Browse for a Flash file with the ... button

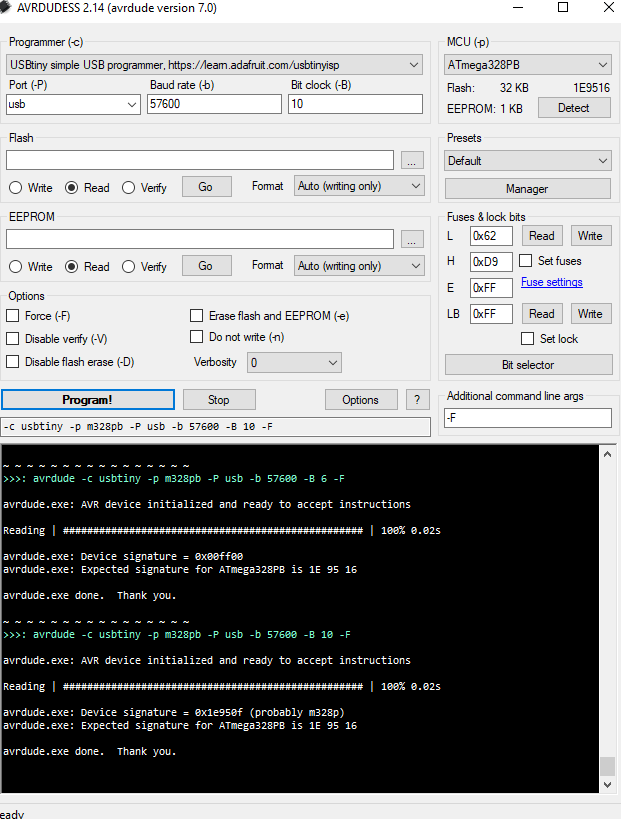pyautogui.click(x=412, y=160)
